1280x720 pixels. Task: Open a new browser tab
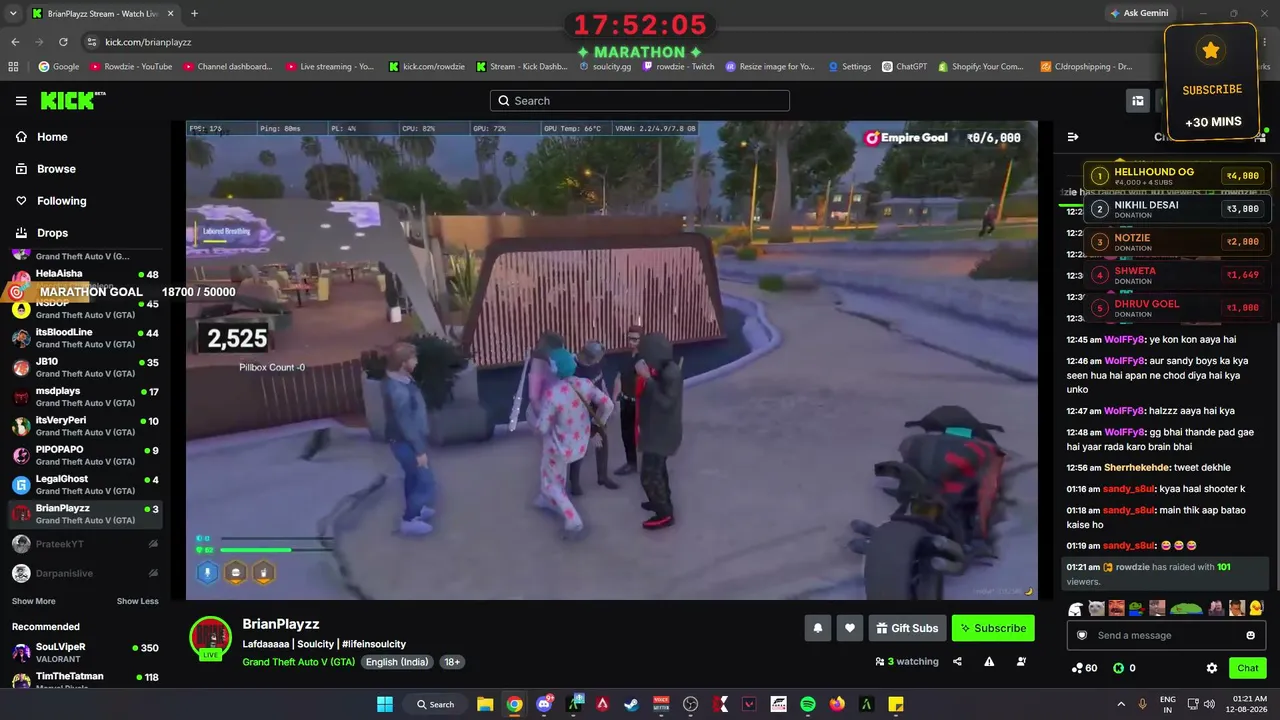(194, 14)
